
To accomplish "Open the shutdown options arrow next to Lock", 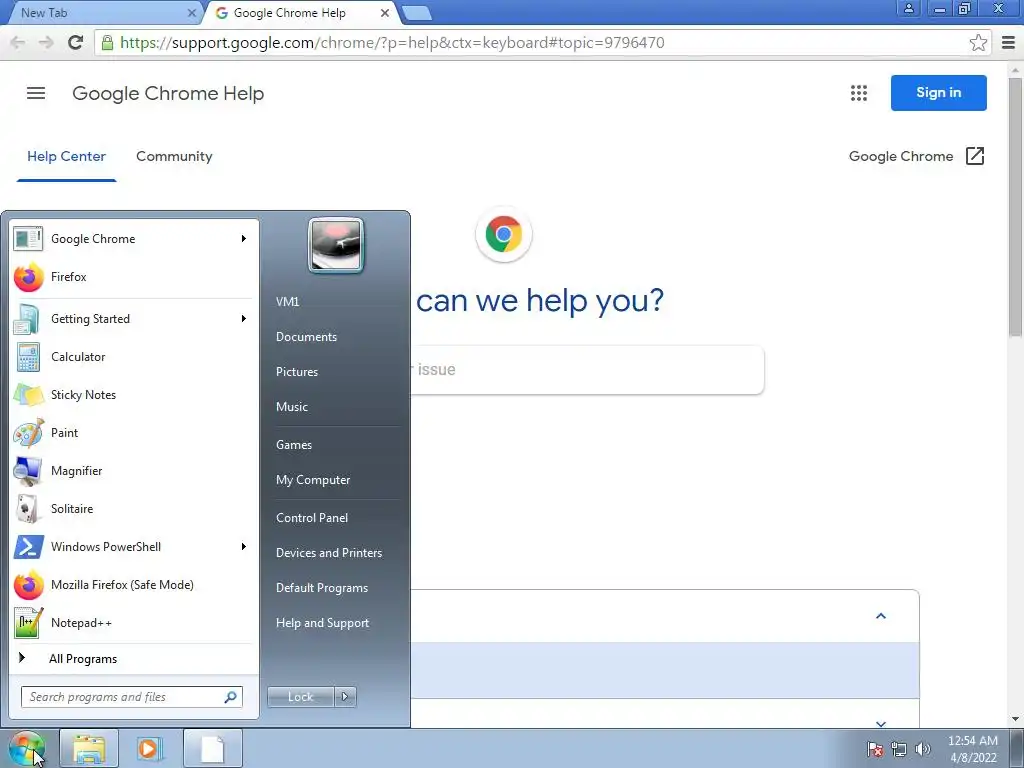I will [345, 697].
